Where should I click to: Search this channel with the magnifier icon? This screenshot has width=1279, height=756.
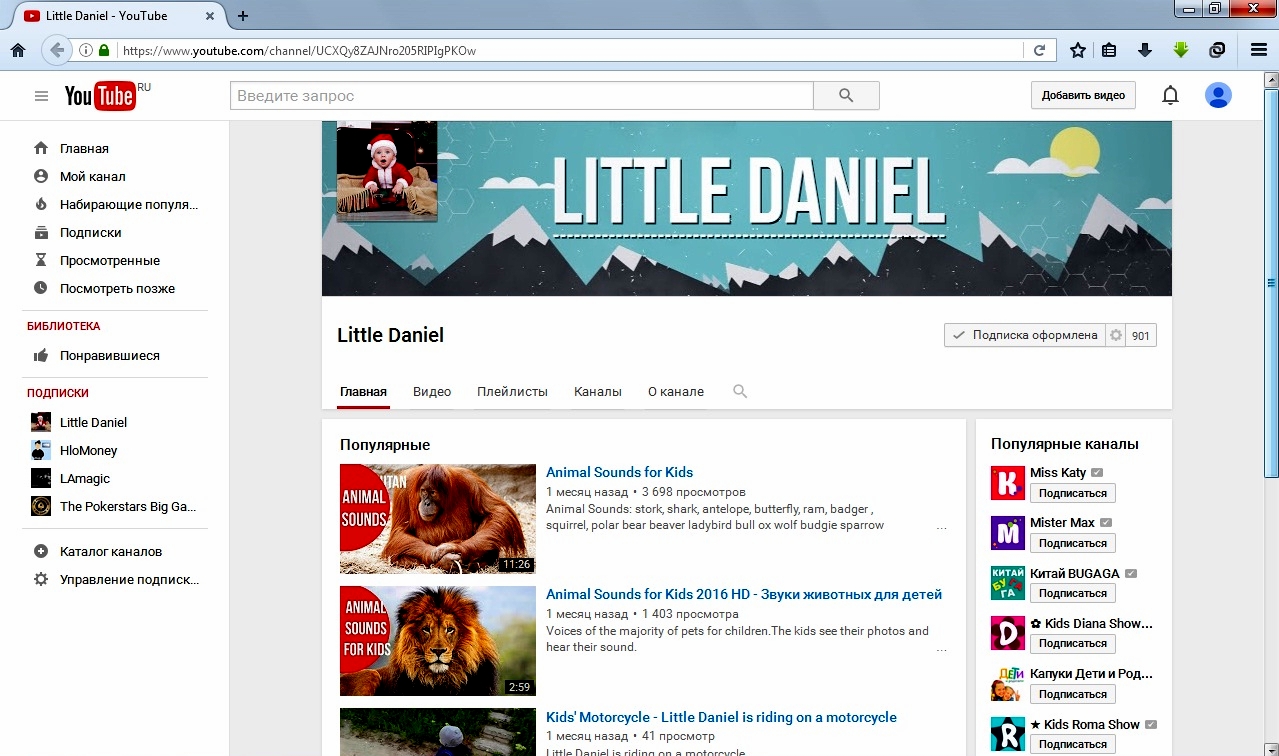click(740, 392)
